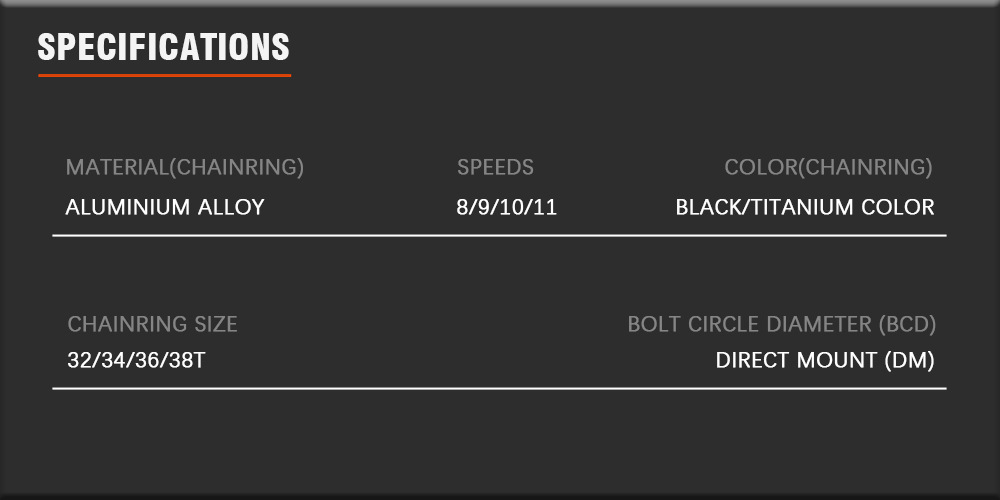Select the DIRECT MOUNT (DM) value

pos(824,360)
